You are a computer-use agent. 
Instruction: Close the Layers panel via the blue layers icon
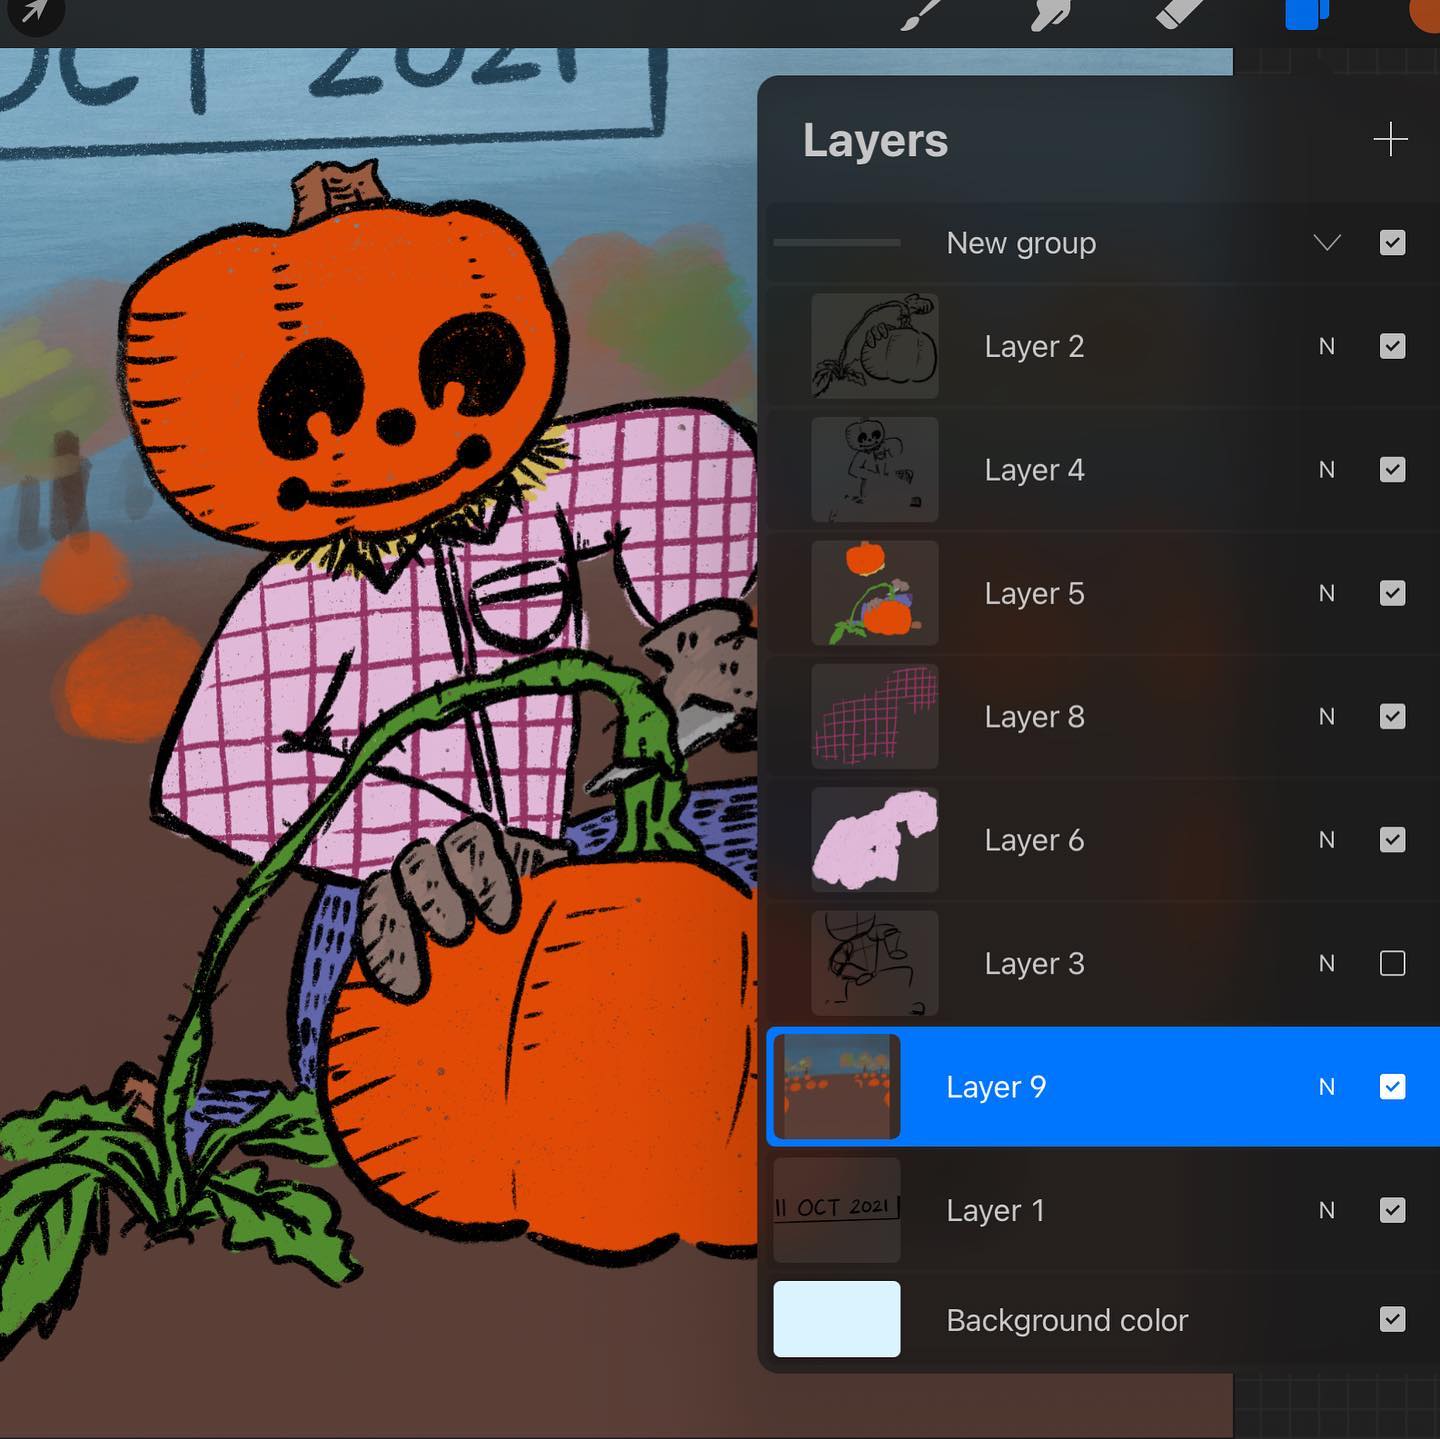click(1304, 14)
